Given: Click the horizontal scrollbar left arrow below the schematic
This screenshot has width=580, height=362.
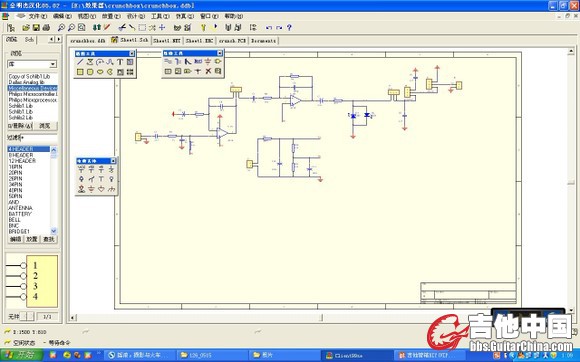Looking at the screenshot, I should point(73,317).
